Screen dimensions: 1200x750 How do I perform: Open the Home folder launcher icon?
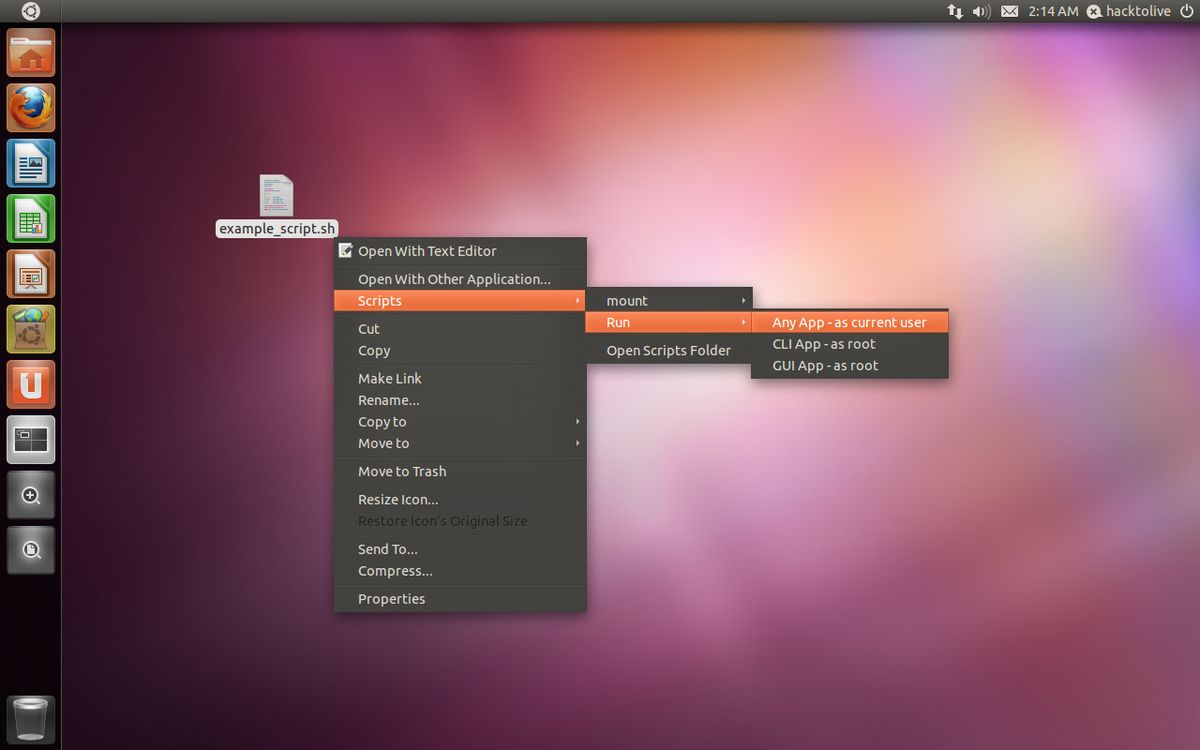(30, 53)
